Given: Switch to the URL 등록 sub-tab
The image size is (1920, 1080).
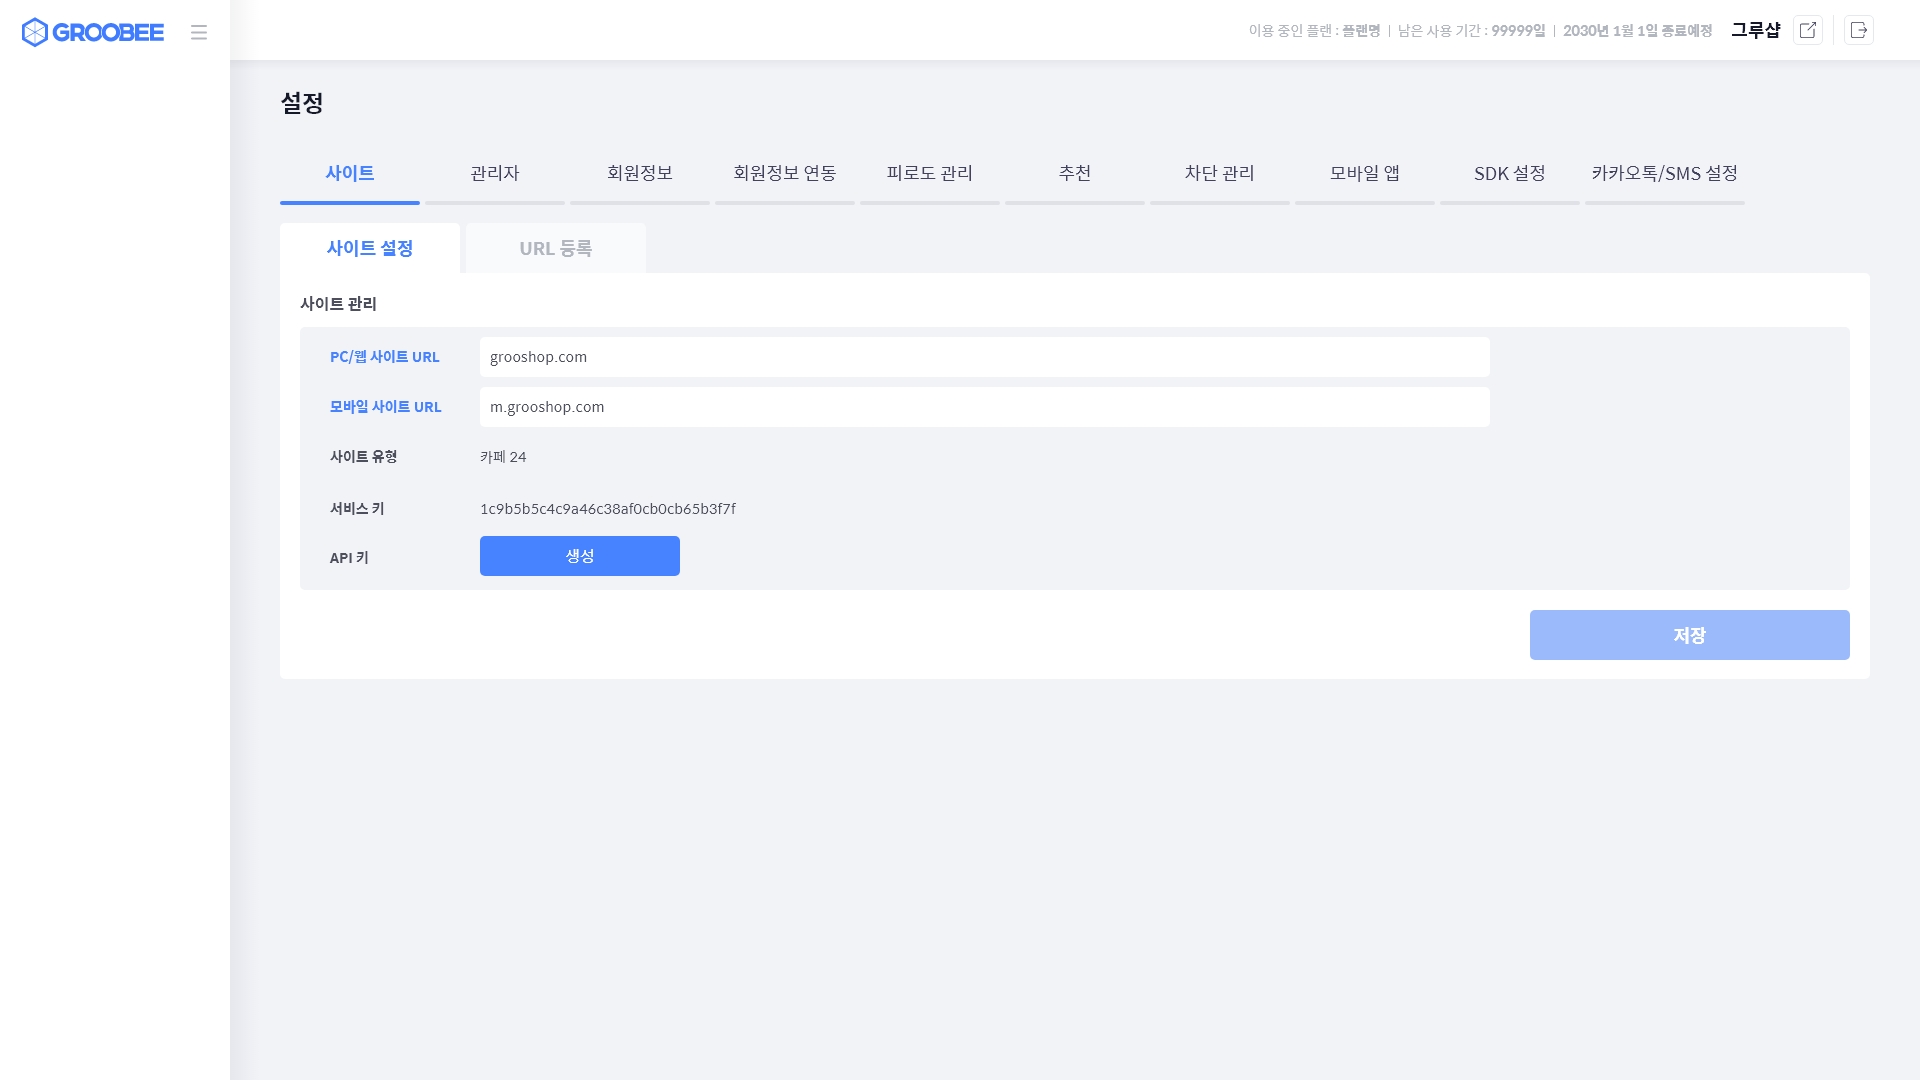Looking at the screenshot, I should (x=556, y=248).
